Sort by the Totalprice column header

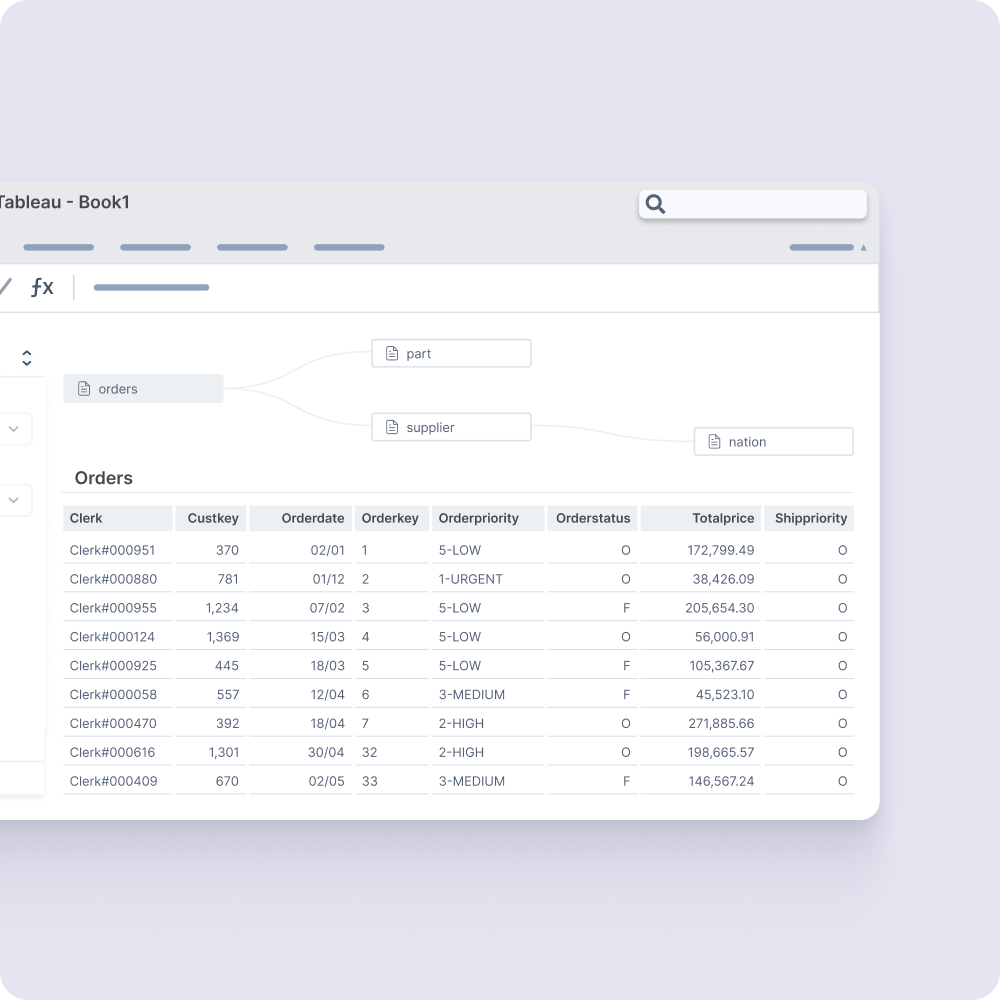tap(723, 518)
